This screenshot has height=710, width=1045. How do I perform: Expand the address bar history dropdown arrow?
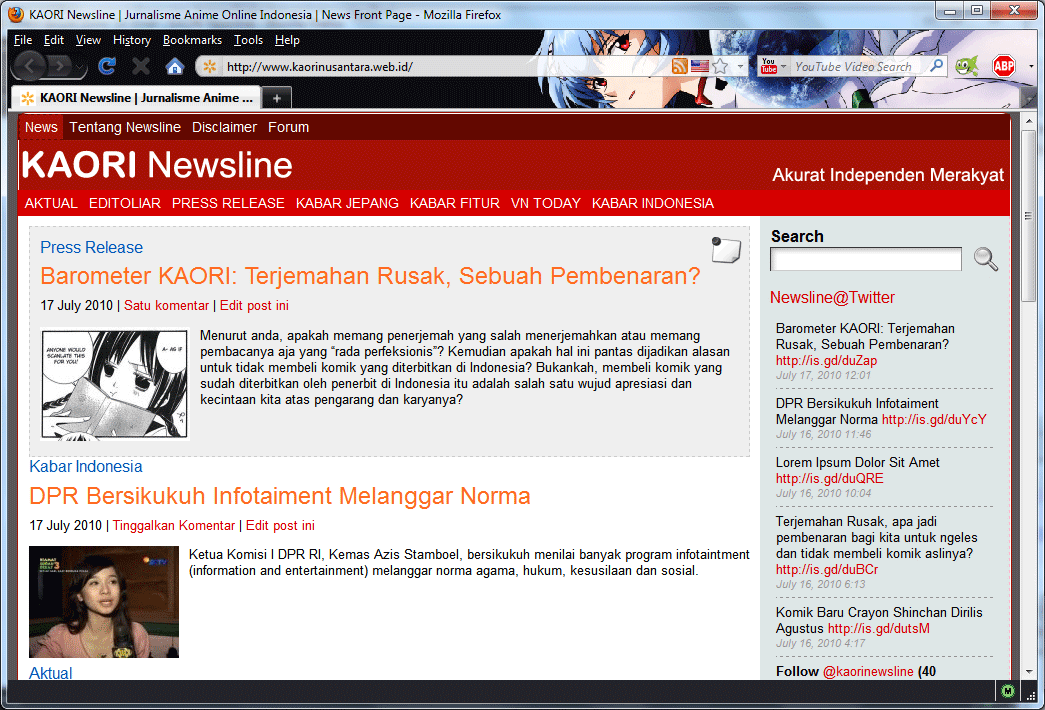[741, 66]
